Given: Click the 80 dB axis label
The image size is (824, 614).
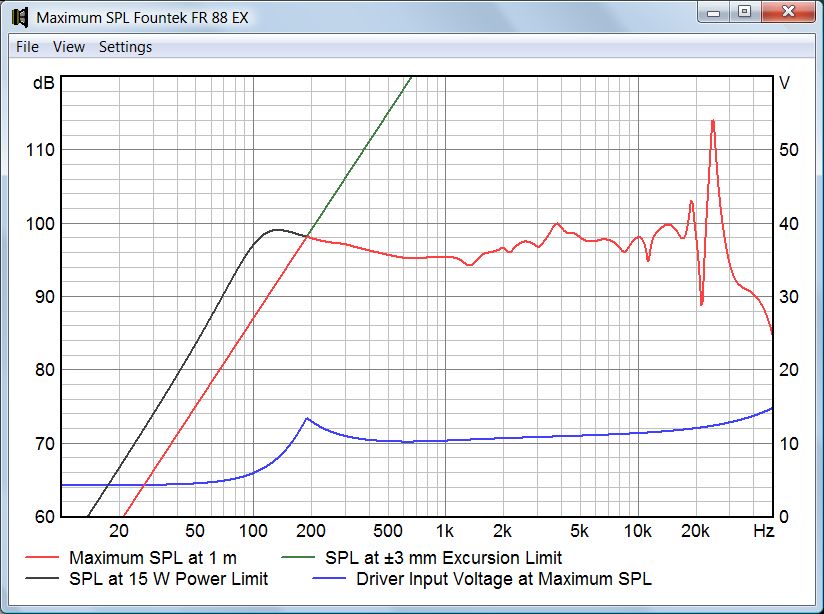Looking at the screenshot, I should click(45, 370).
